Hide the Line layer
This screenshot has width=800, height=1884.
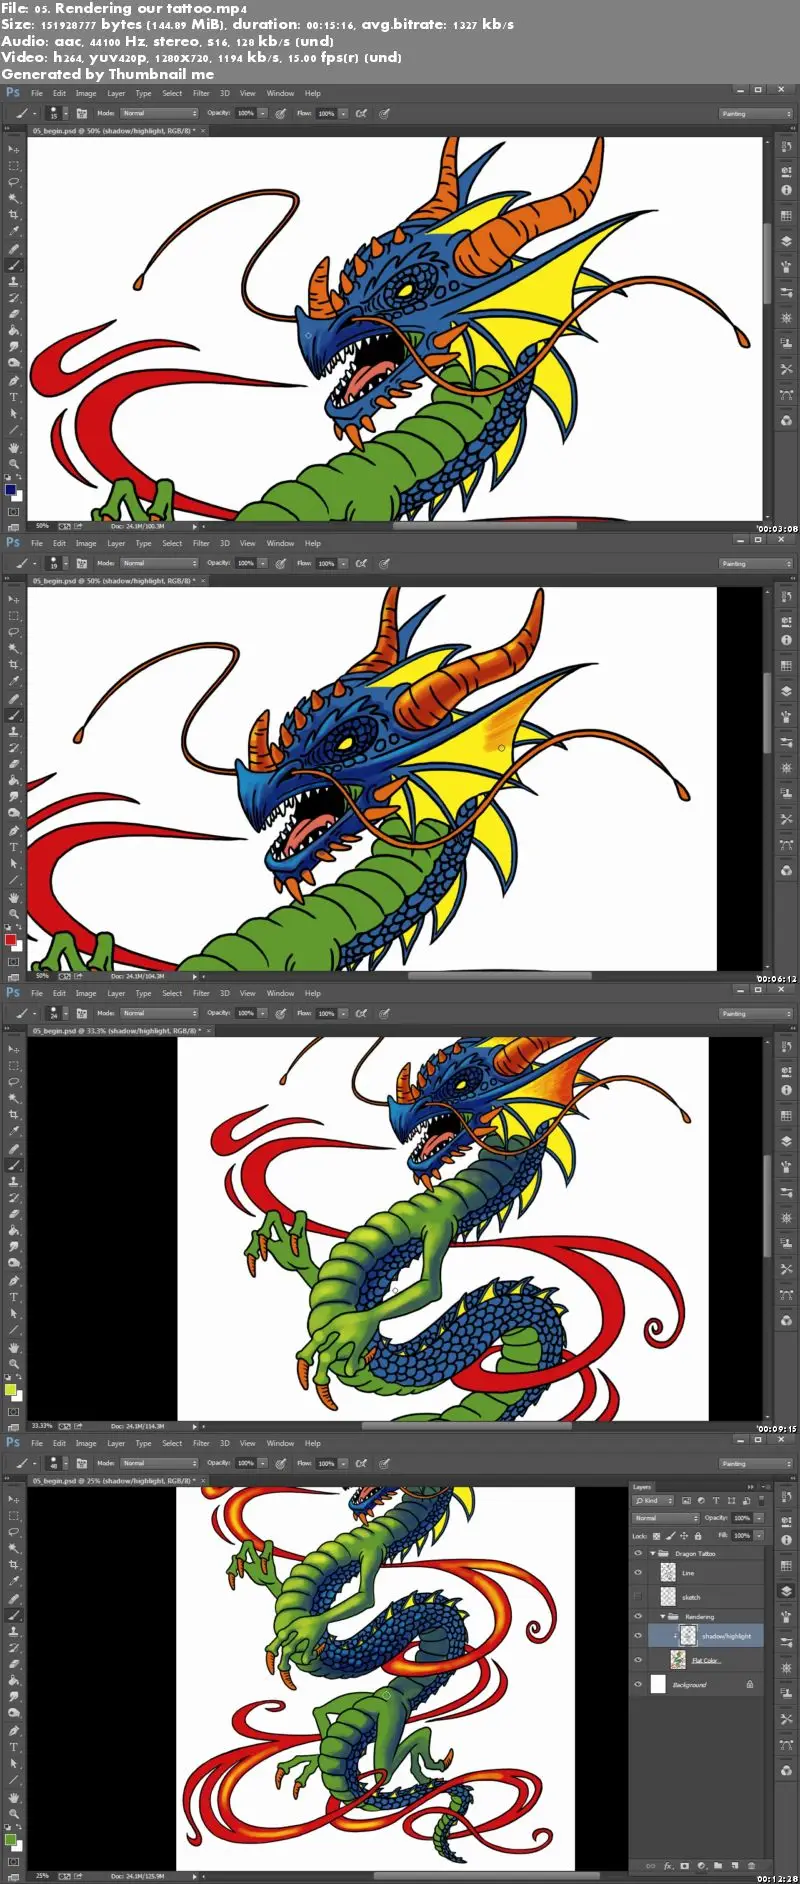pos(638,1573)
